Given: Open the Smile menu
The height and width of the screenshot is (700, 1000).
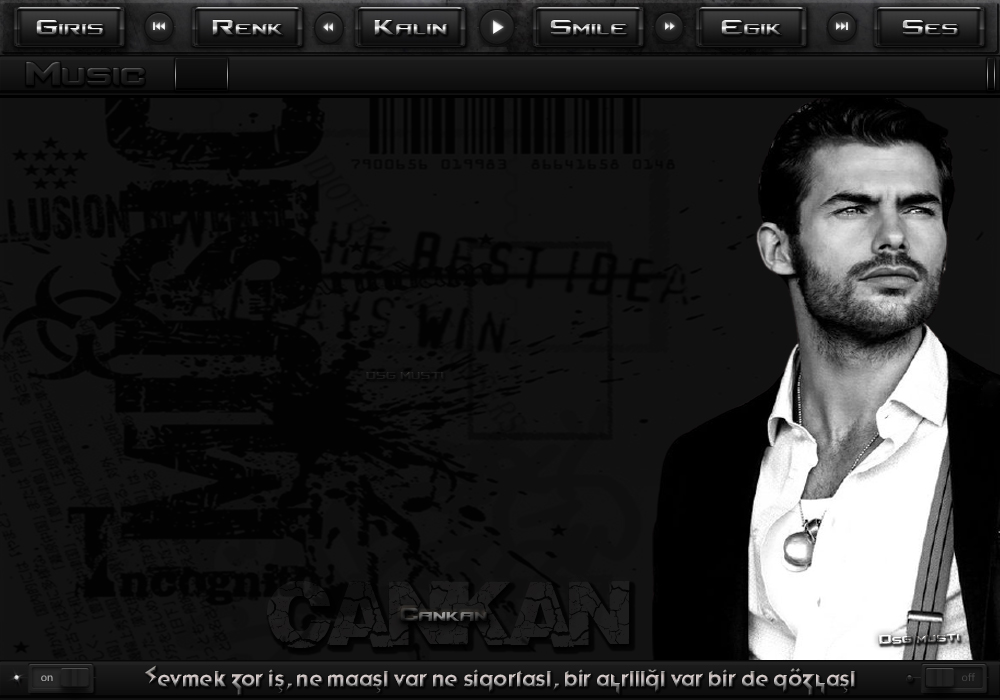Looking at the screenshot, I should pyautogui.click(x=588, y=27).
